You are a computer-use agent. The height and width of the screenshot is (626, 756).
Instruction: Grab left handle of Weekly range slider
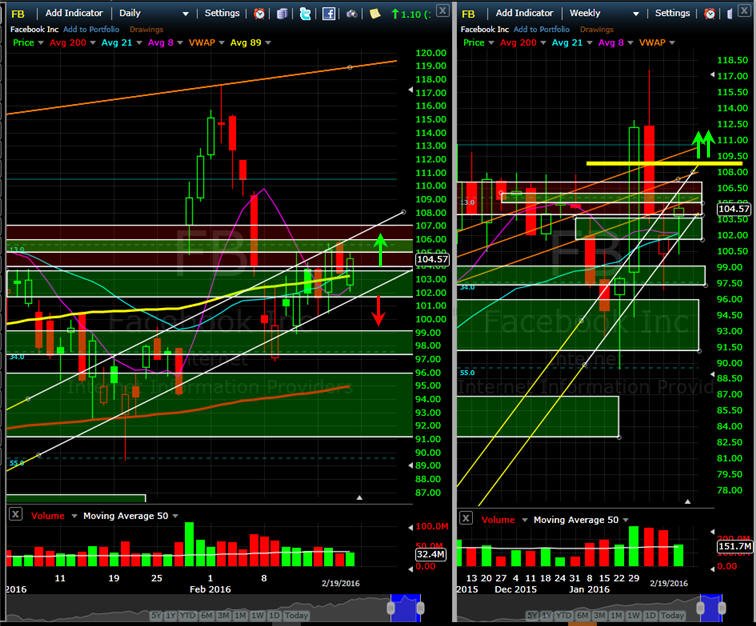pyautogui.click(x=701, y=608)
